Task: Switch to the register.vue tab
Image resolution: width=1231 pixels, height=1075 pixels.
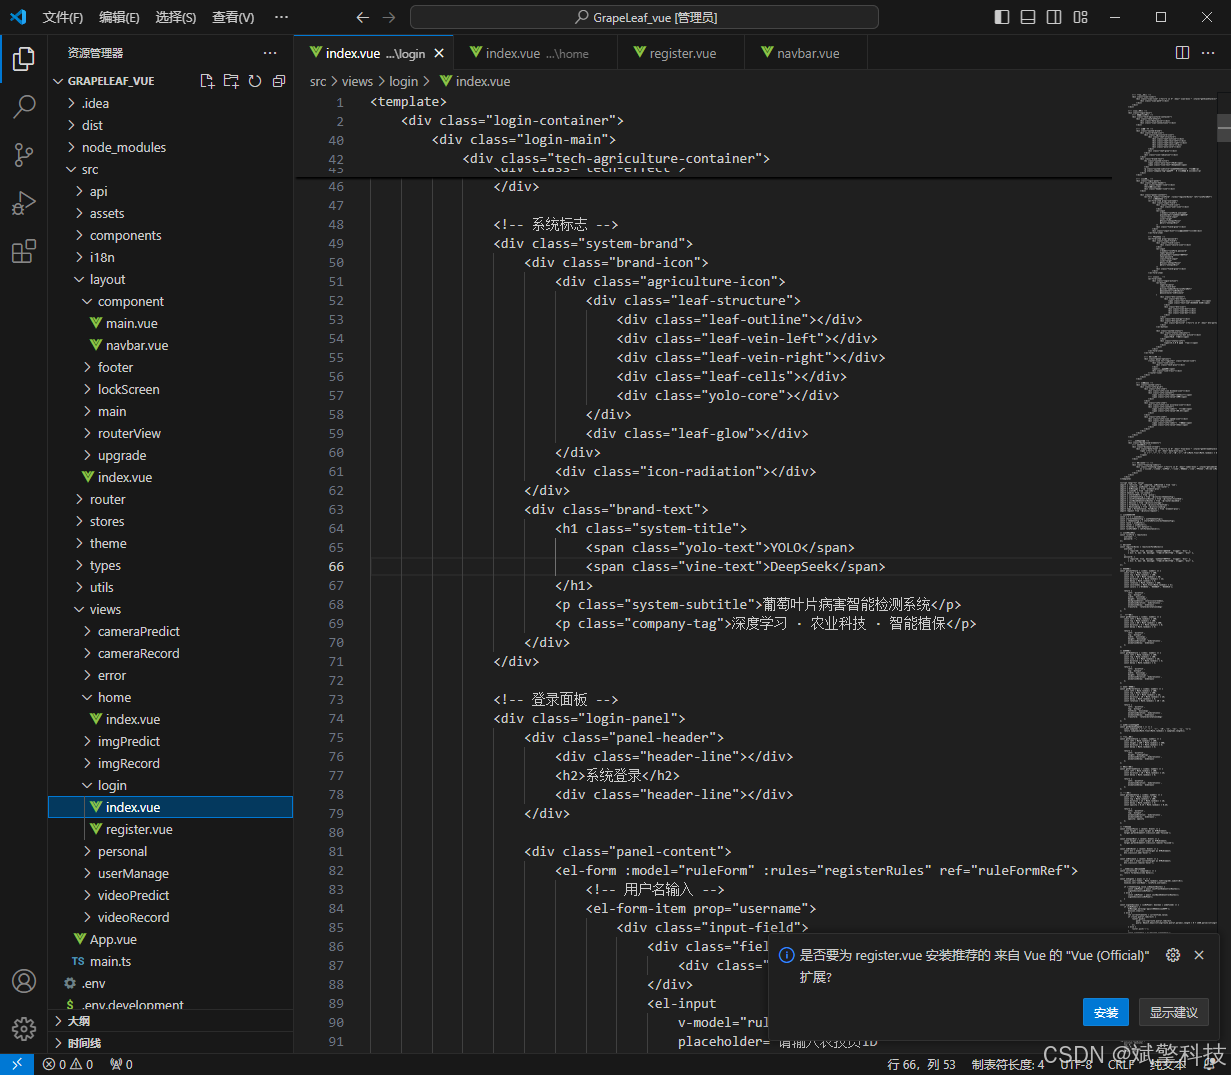Action: (x=681, y=53)
